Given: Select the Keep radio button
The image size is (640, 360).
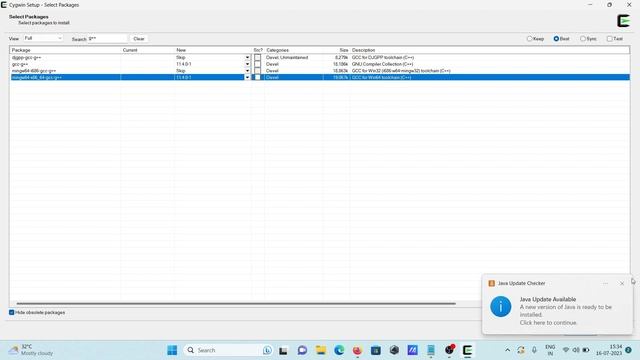Looking at the screenshot, I should coord(529,39).
